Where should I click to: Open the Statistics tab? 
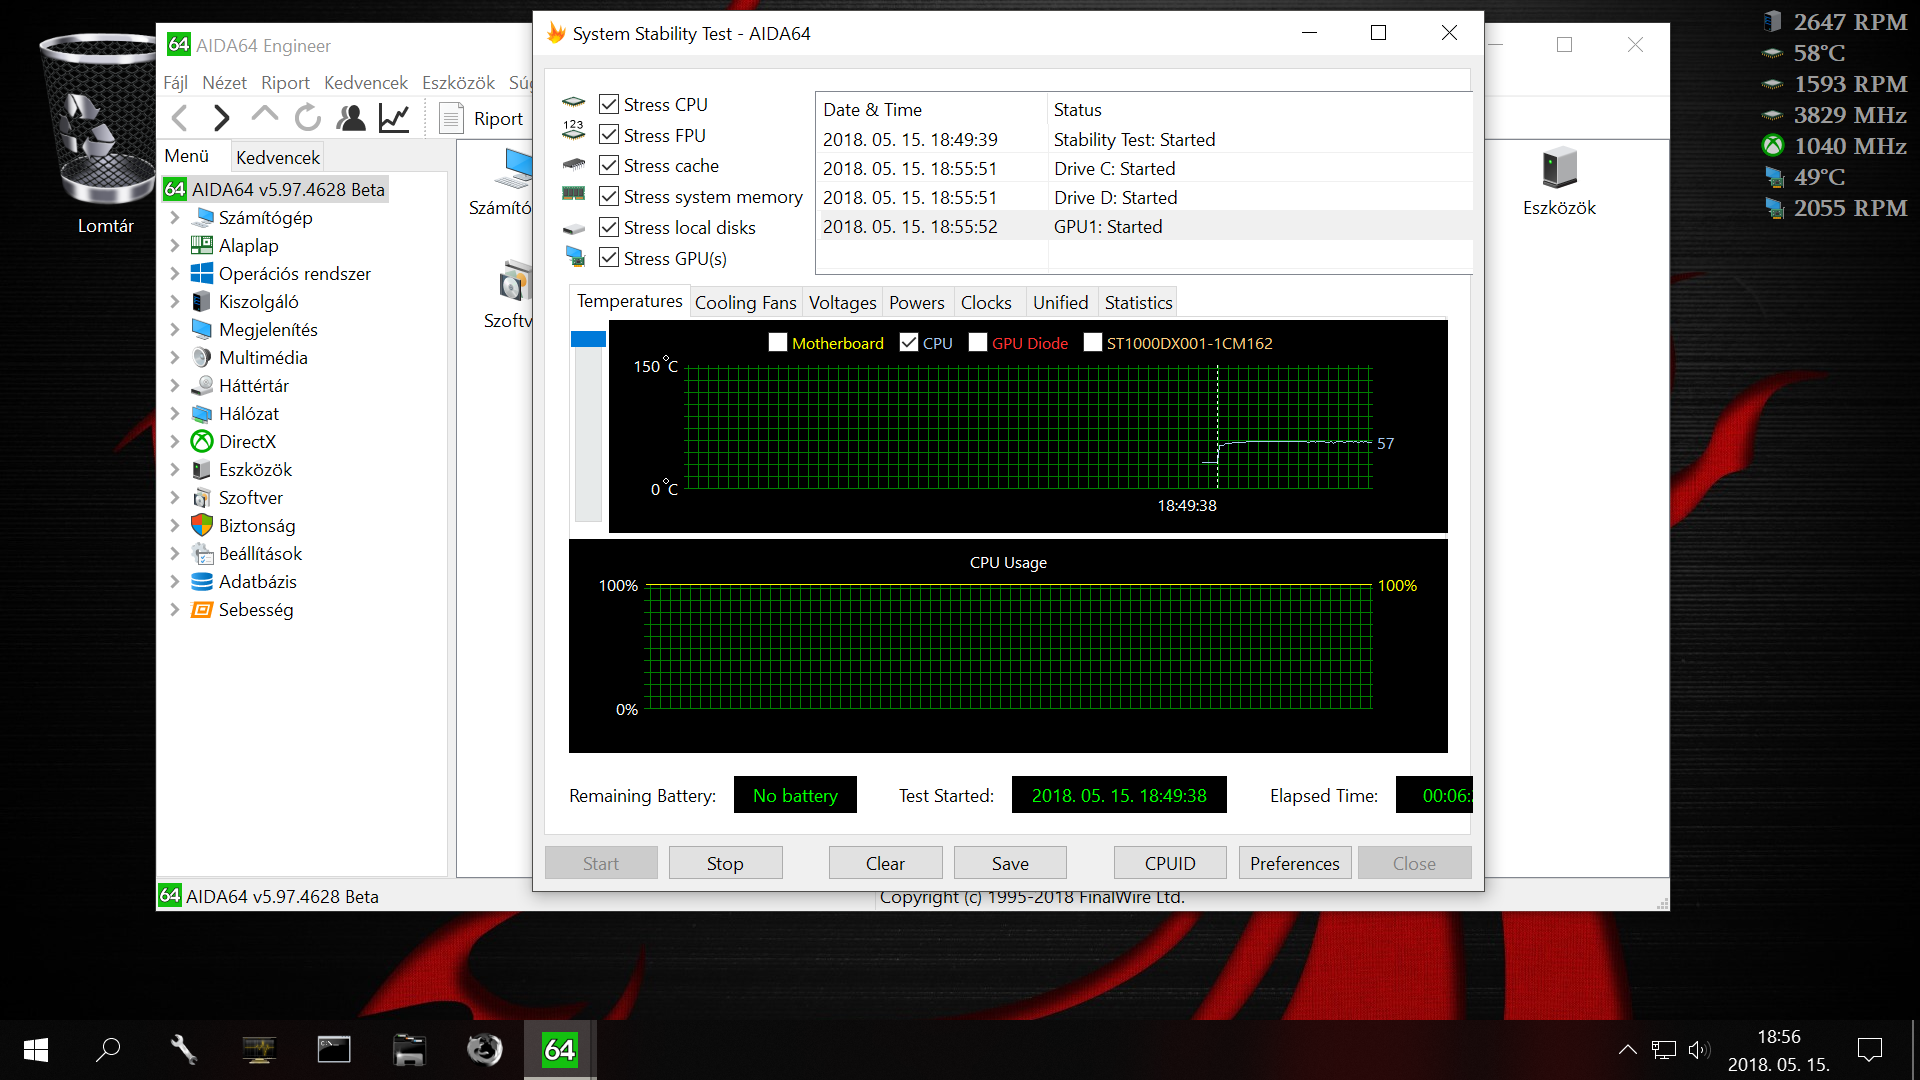[1138, 302]
